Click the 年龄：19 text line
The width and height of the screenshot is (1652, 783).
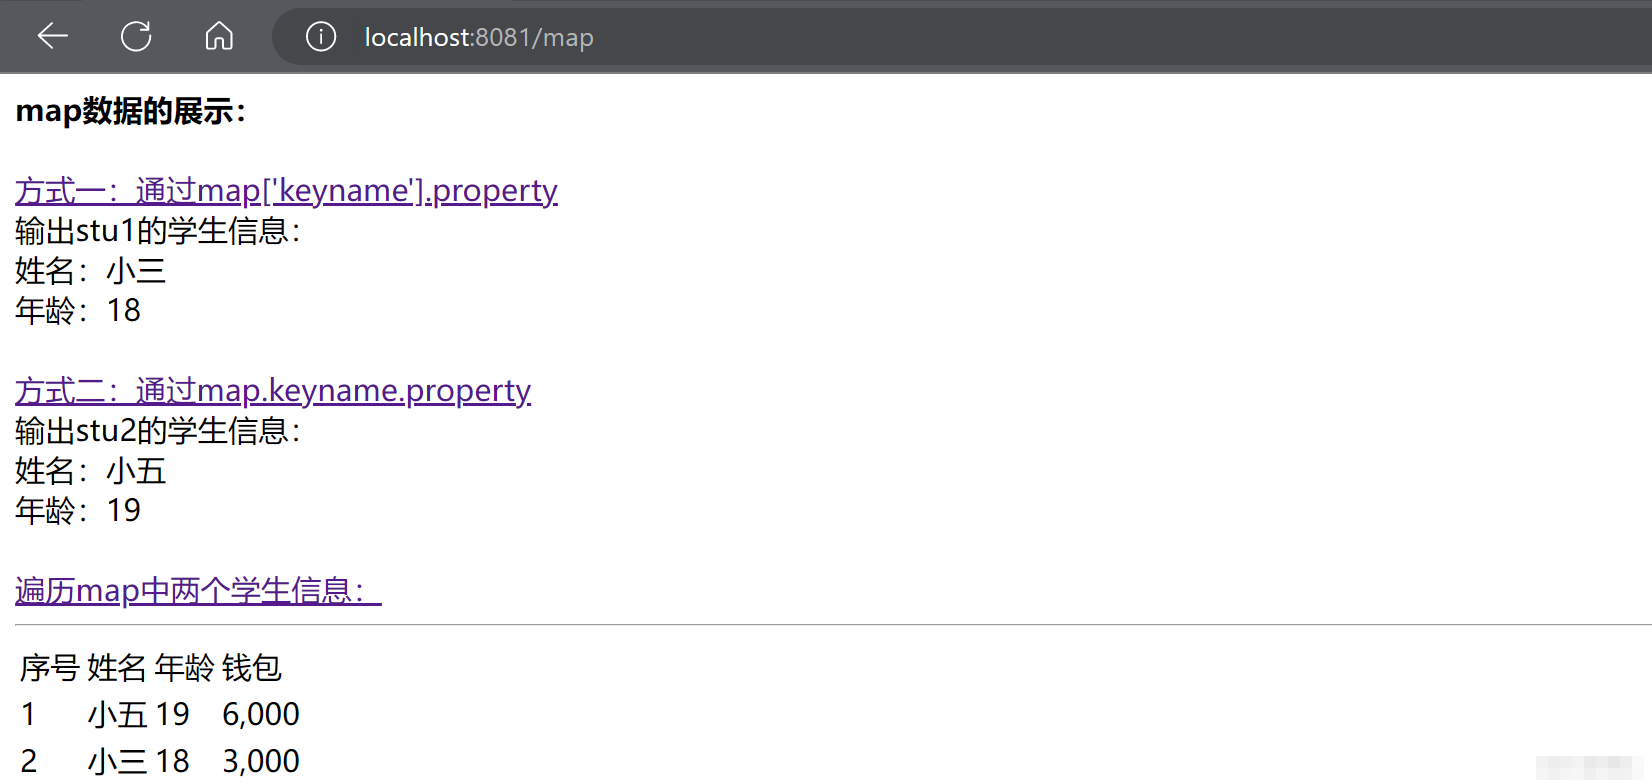tap(78, 511)
